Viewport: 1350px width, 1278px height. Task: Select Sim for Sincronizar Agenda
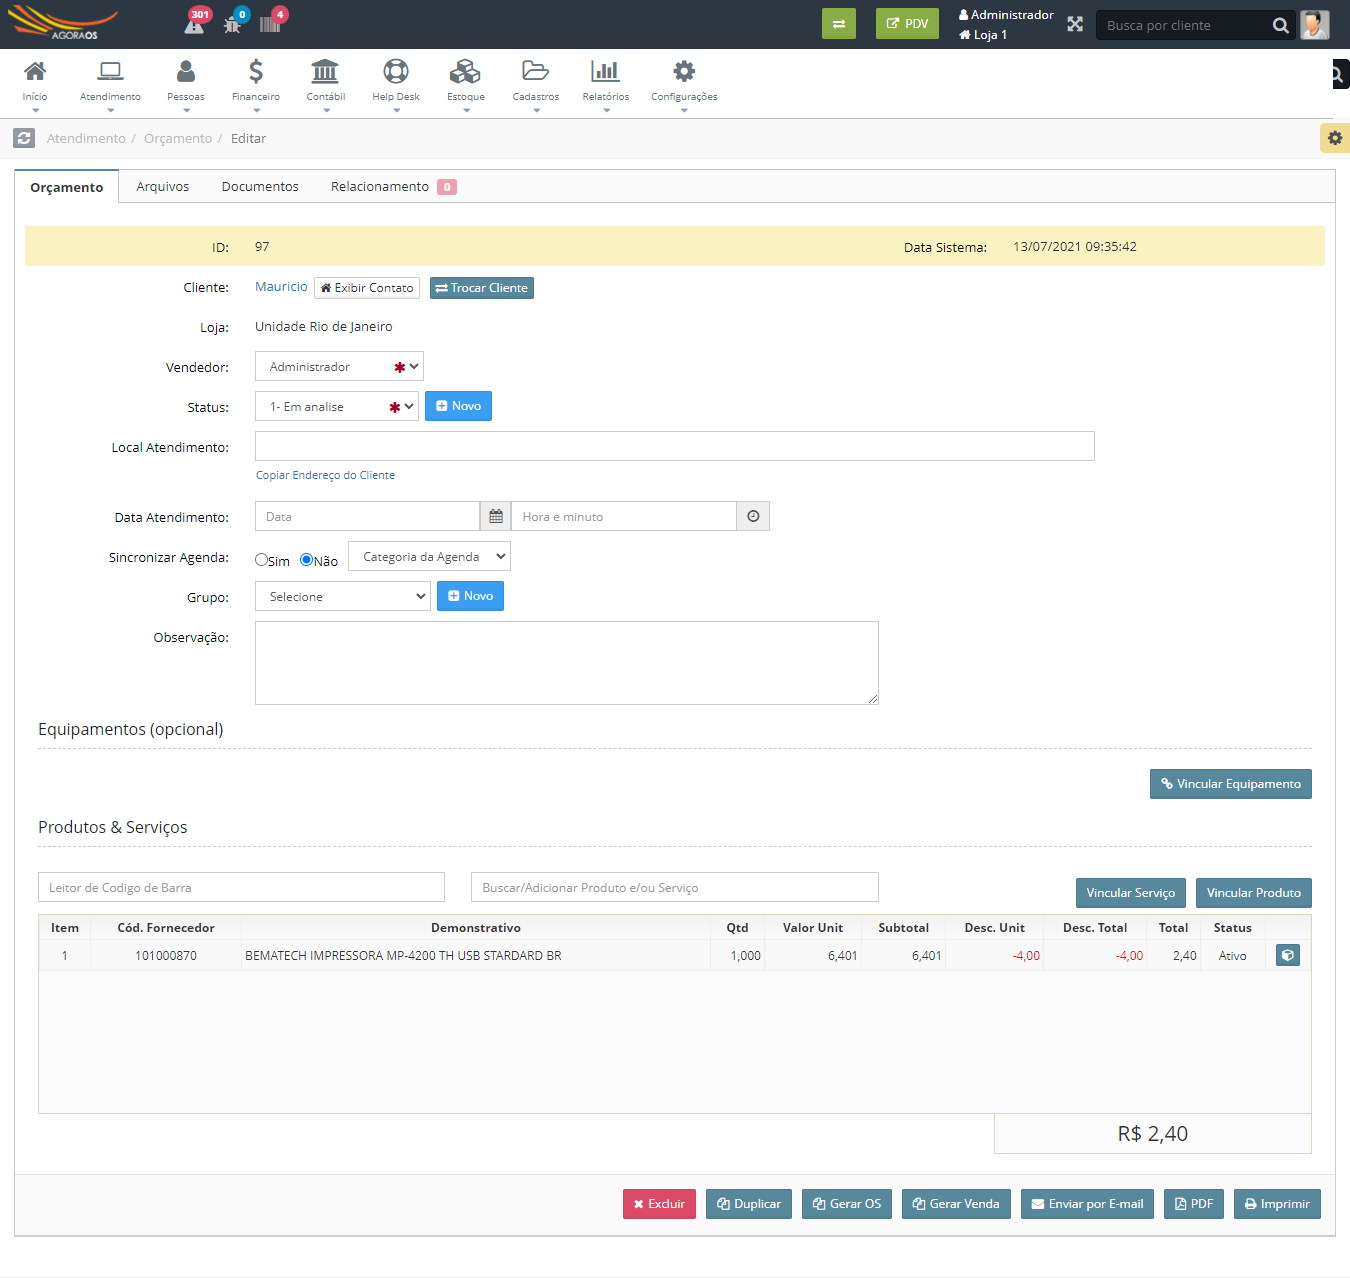click(261, 560)
